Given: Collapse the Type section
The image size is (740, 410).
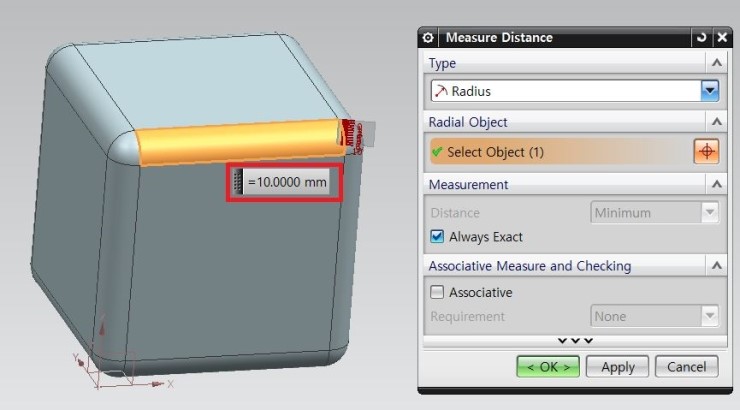Looking at the screenshot, I should [x=716, y=63].
